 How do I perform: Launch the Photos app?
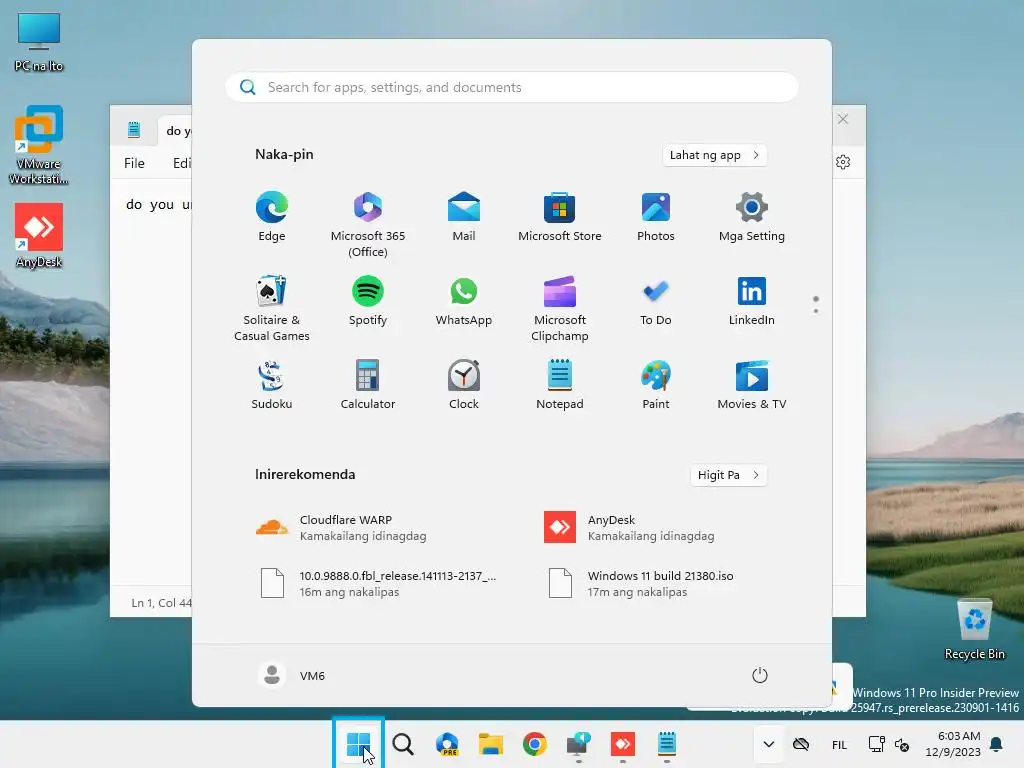656,217
